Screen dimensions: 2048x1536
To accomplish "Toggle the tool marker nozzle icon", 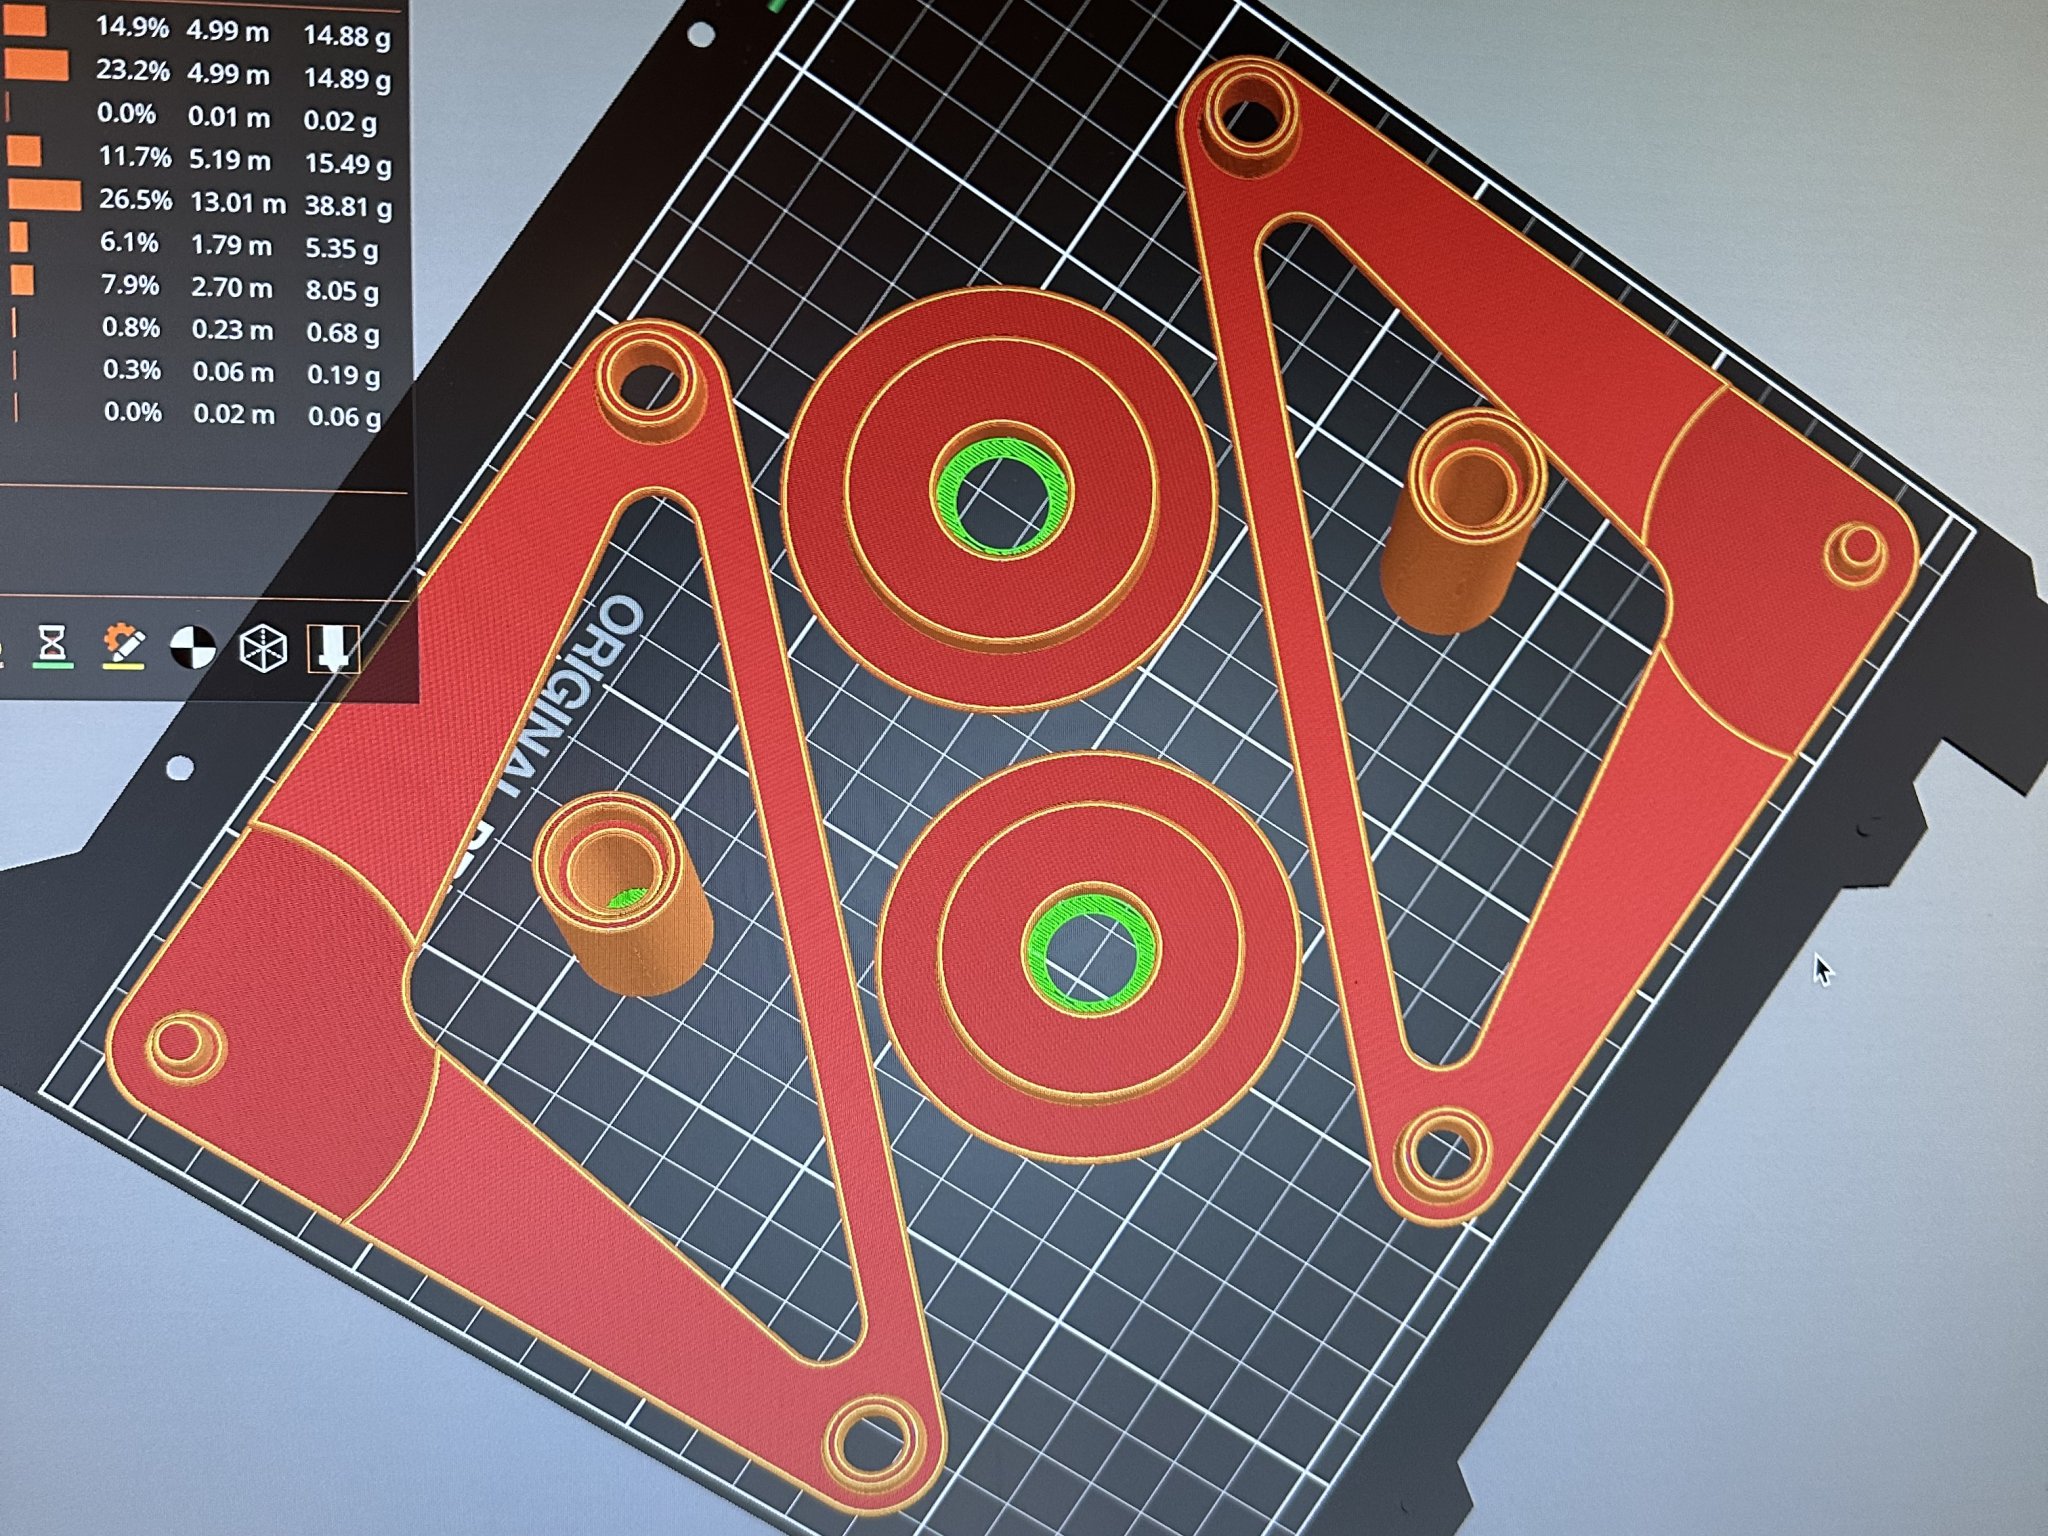I will [x=333, y=650].
